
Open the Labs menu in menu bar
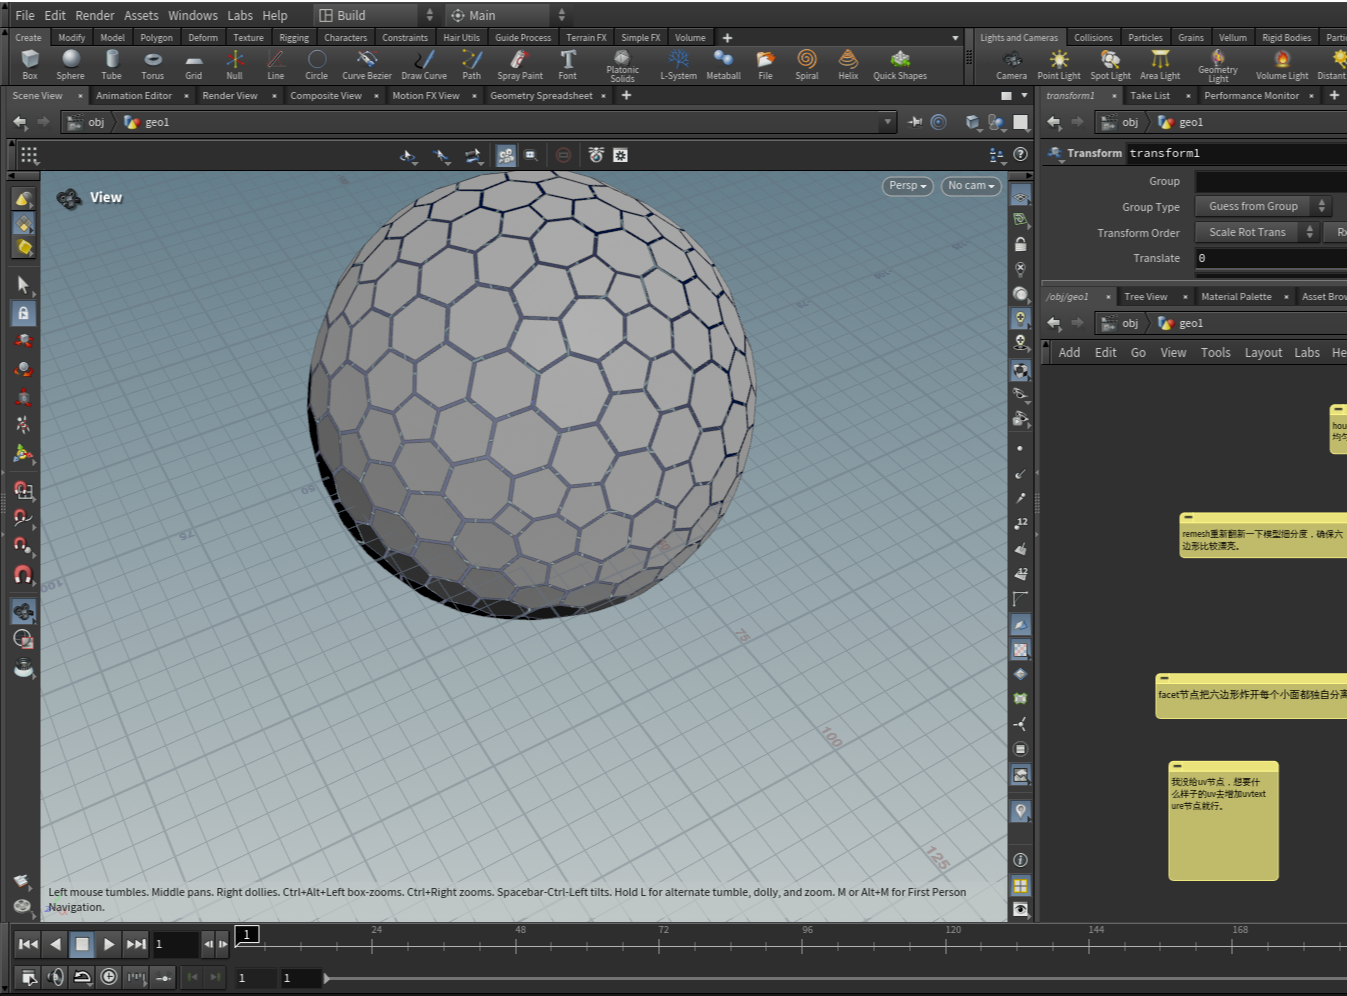(240, 15)
